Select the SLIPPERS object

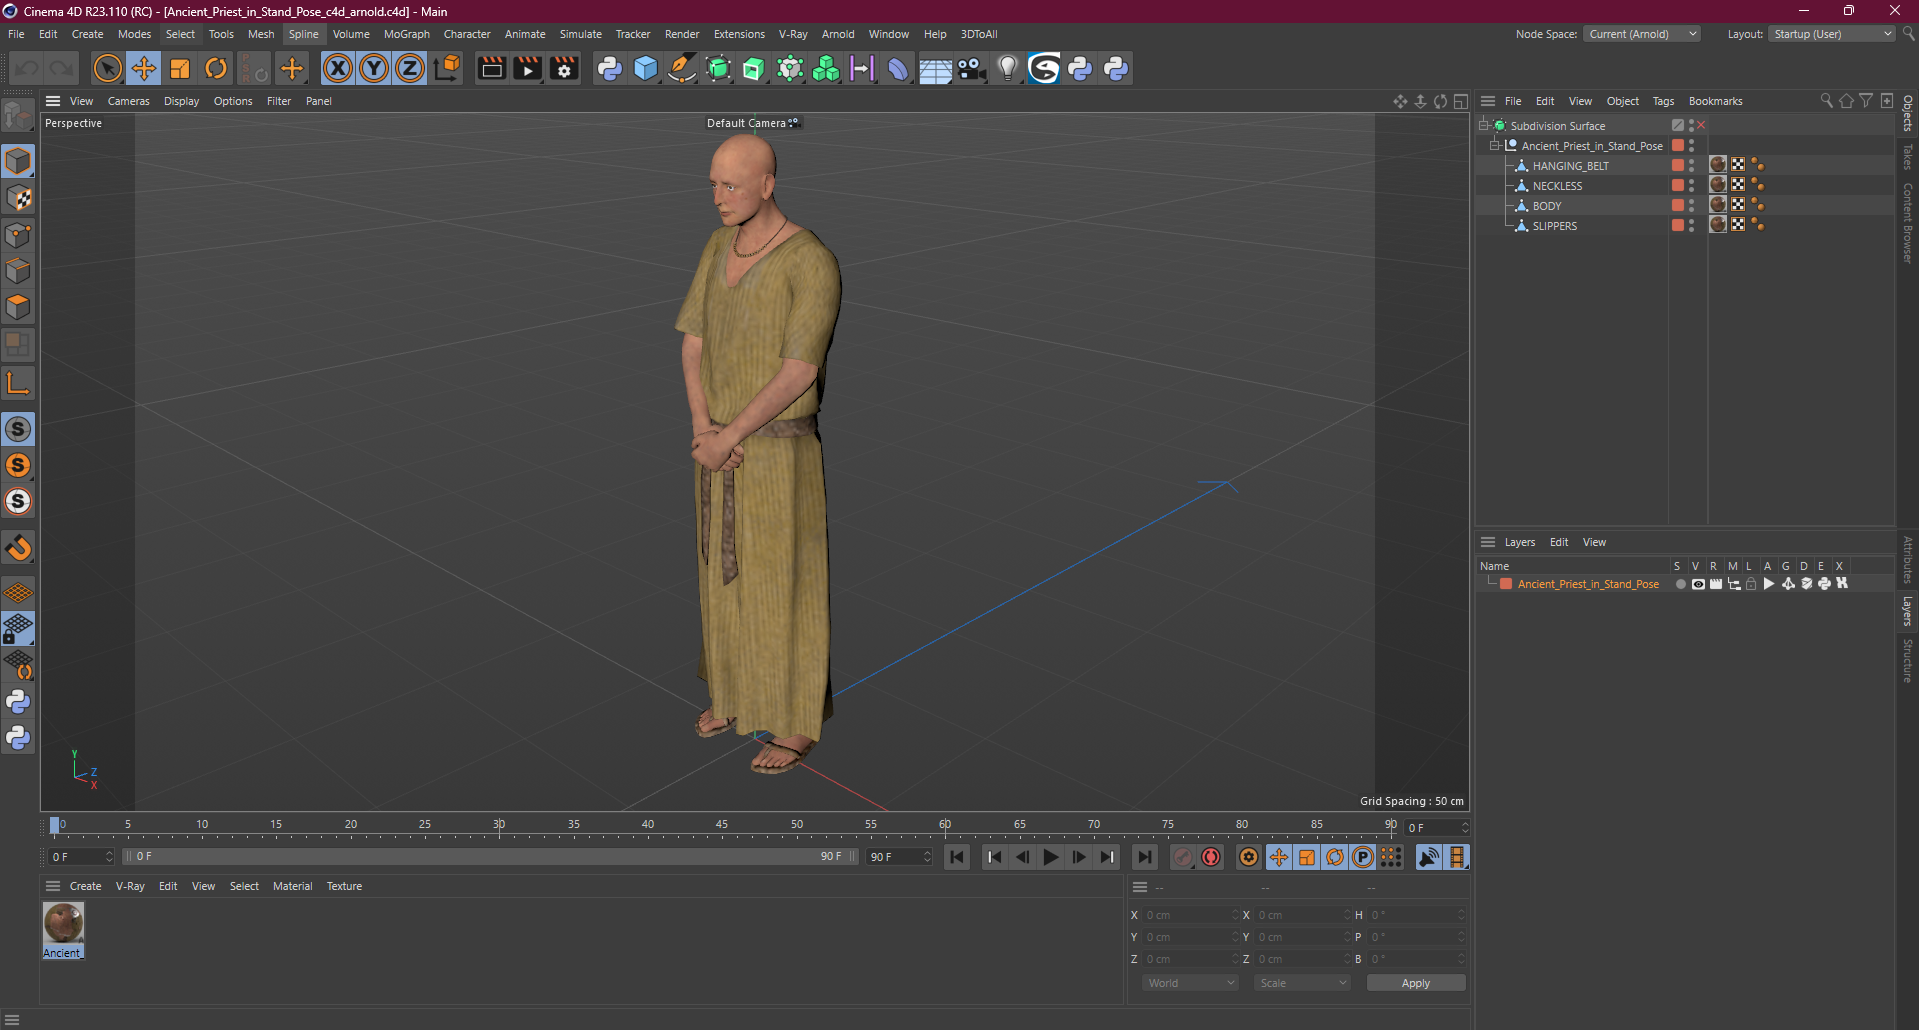coord(1555,226)
